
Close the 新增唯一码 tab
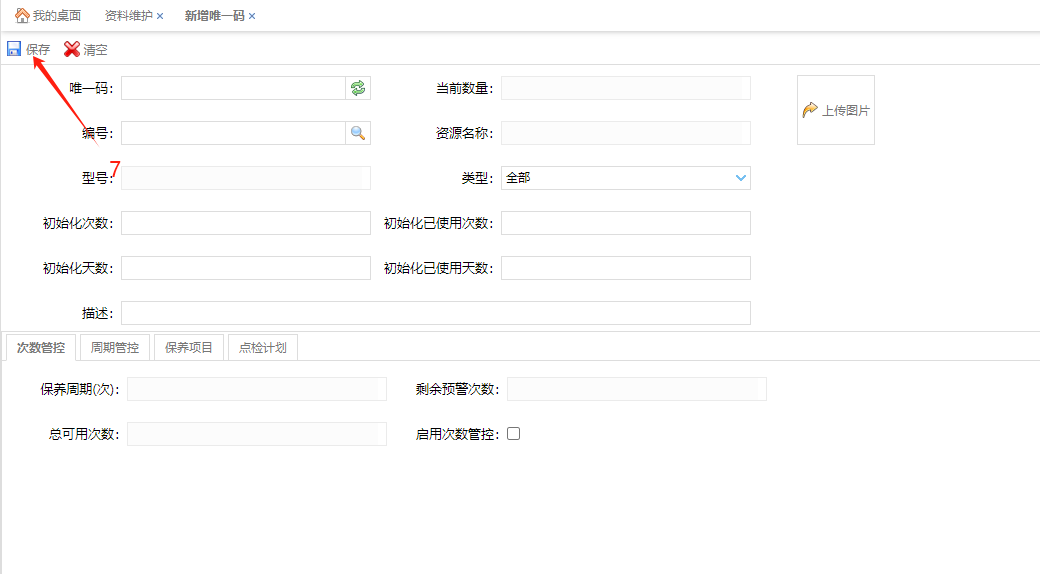coord(252,17)
